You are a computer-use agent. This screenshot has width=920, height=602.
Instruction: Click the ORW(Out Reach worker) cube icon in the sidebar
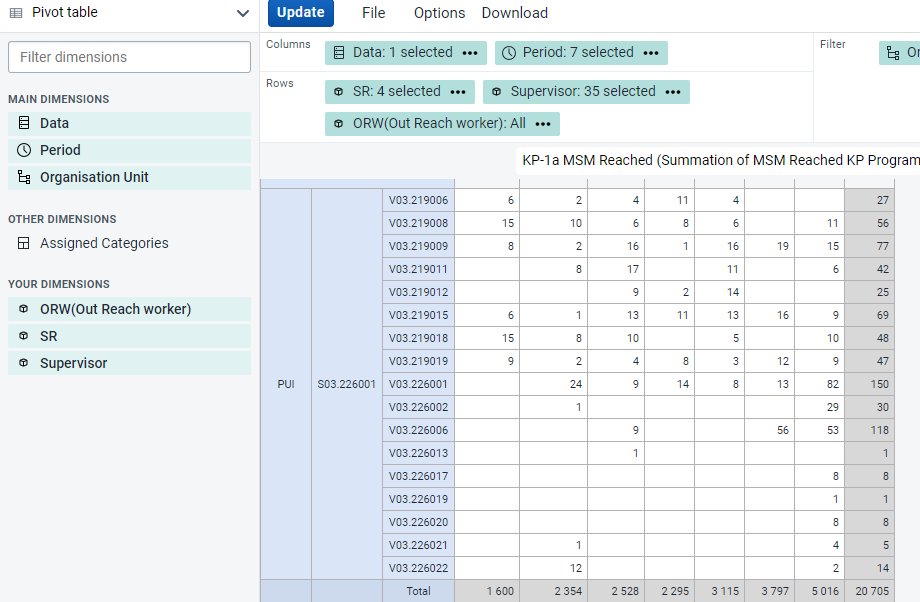[23, 309]
